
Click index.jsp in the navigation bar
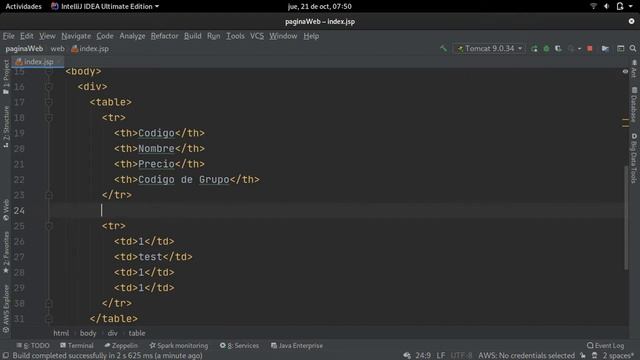click(x=90, y=49)
